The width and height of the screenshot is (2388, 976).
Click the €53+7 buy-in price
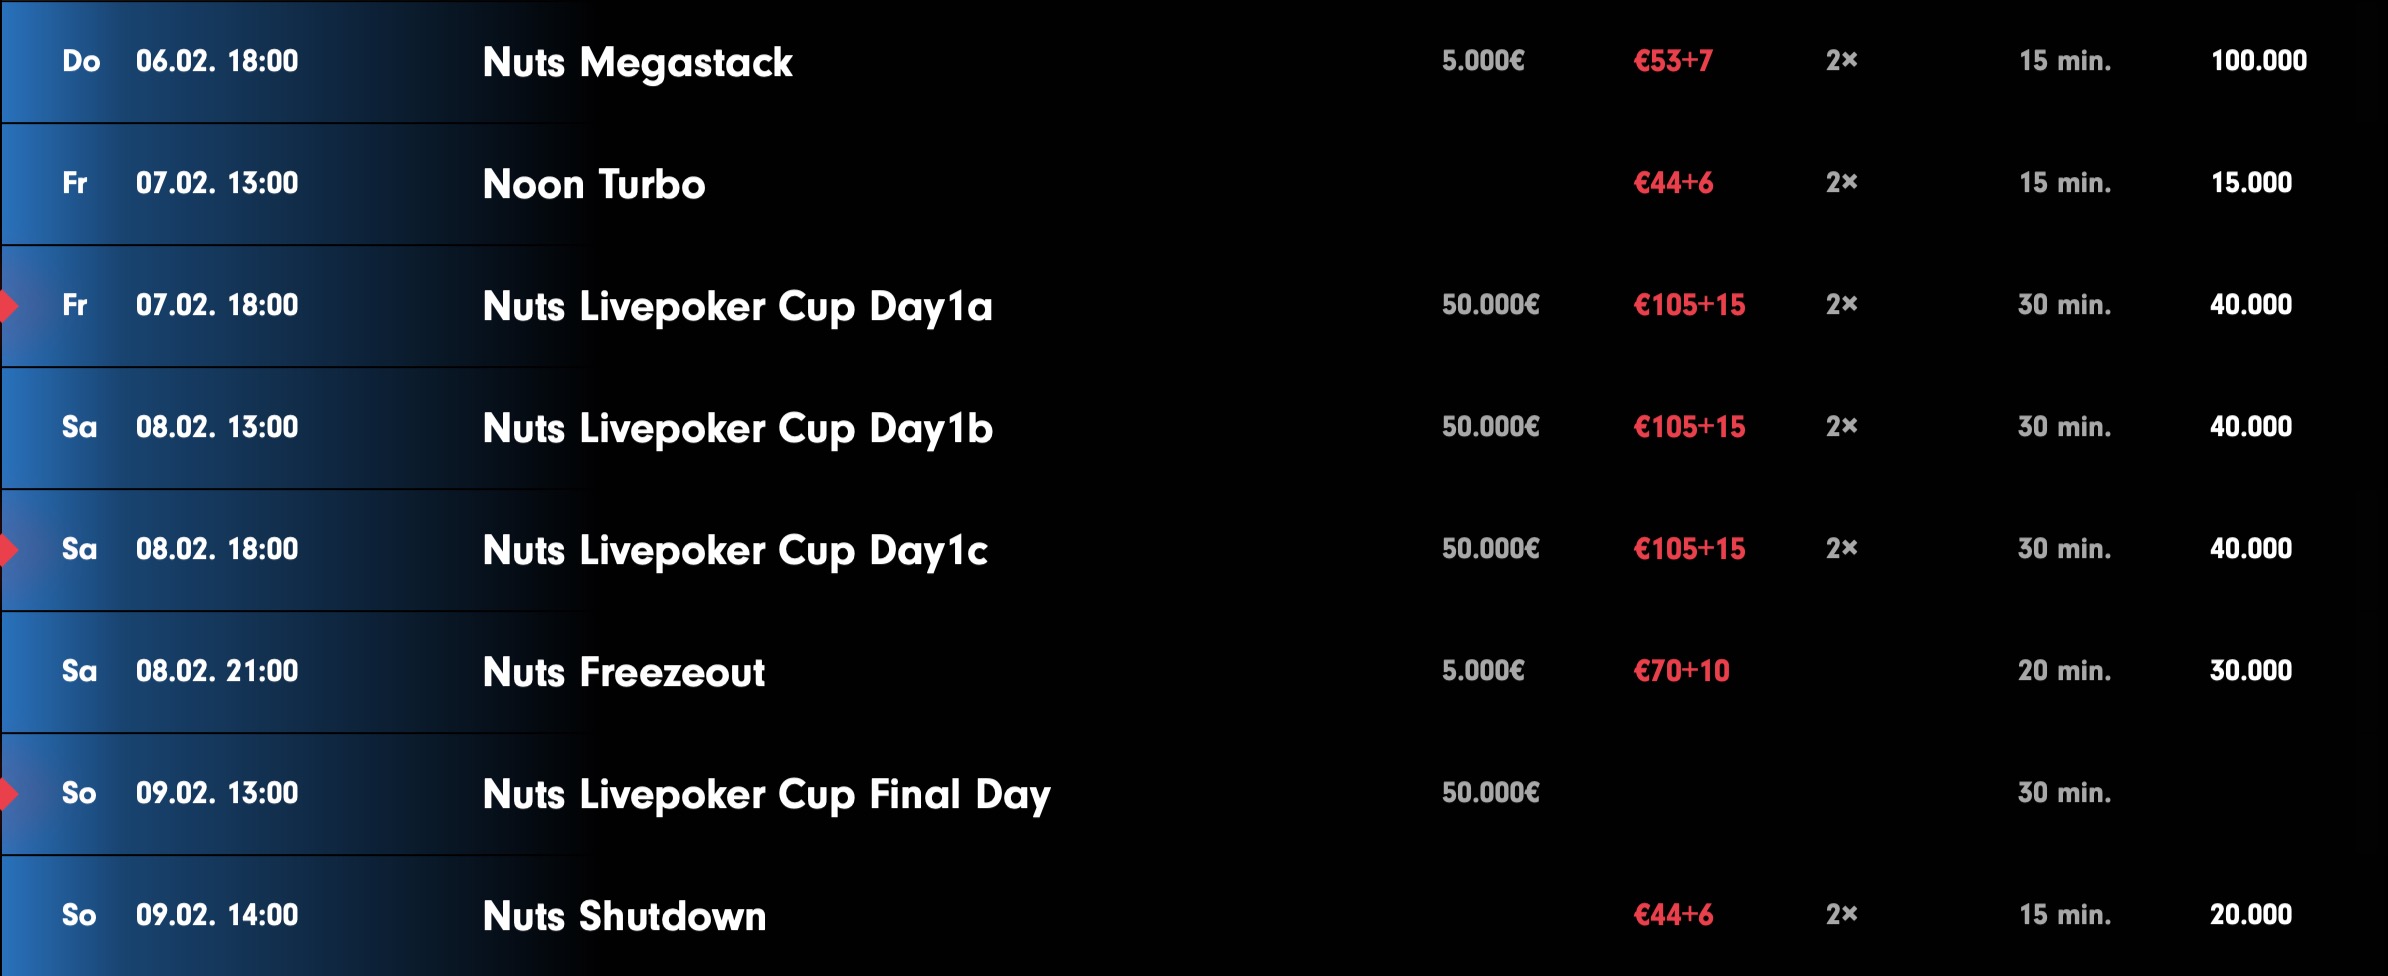click(x=1673, y=61)
